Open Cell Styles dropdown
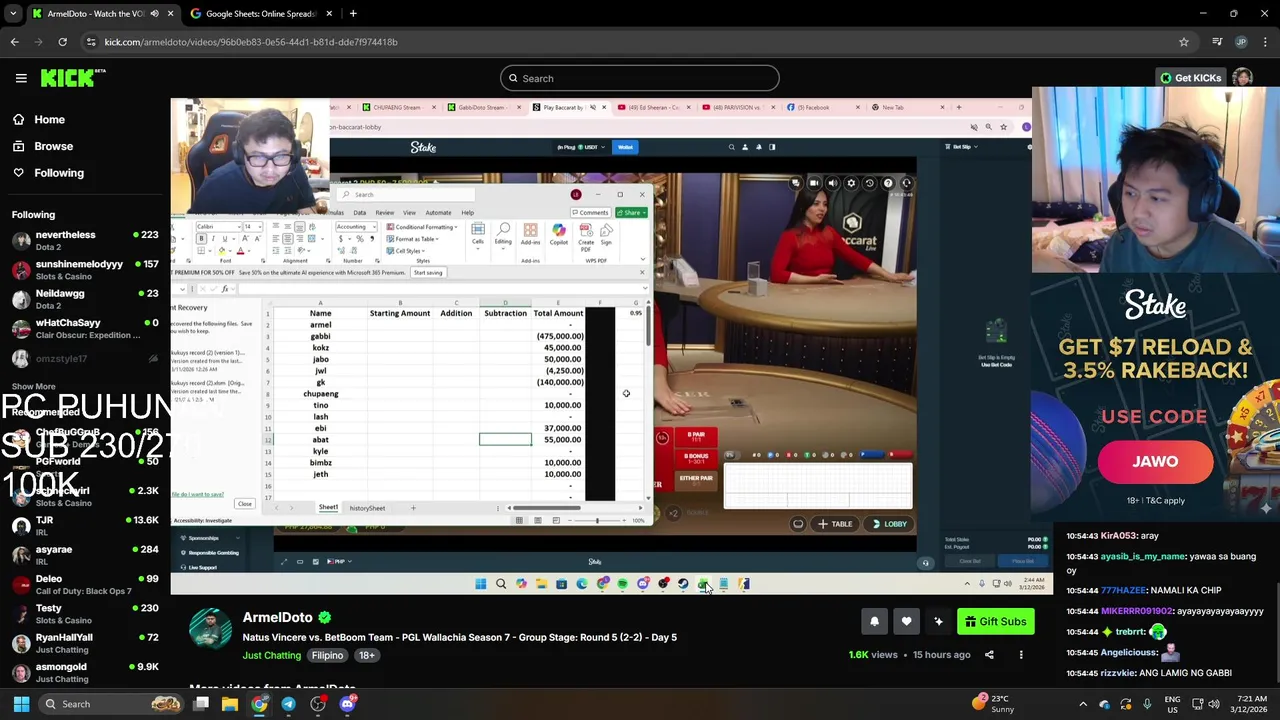The image size is (1280, 720). click(407, 251)
